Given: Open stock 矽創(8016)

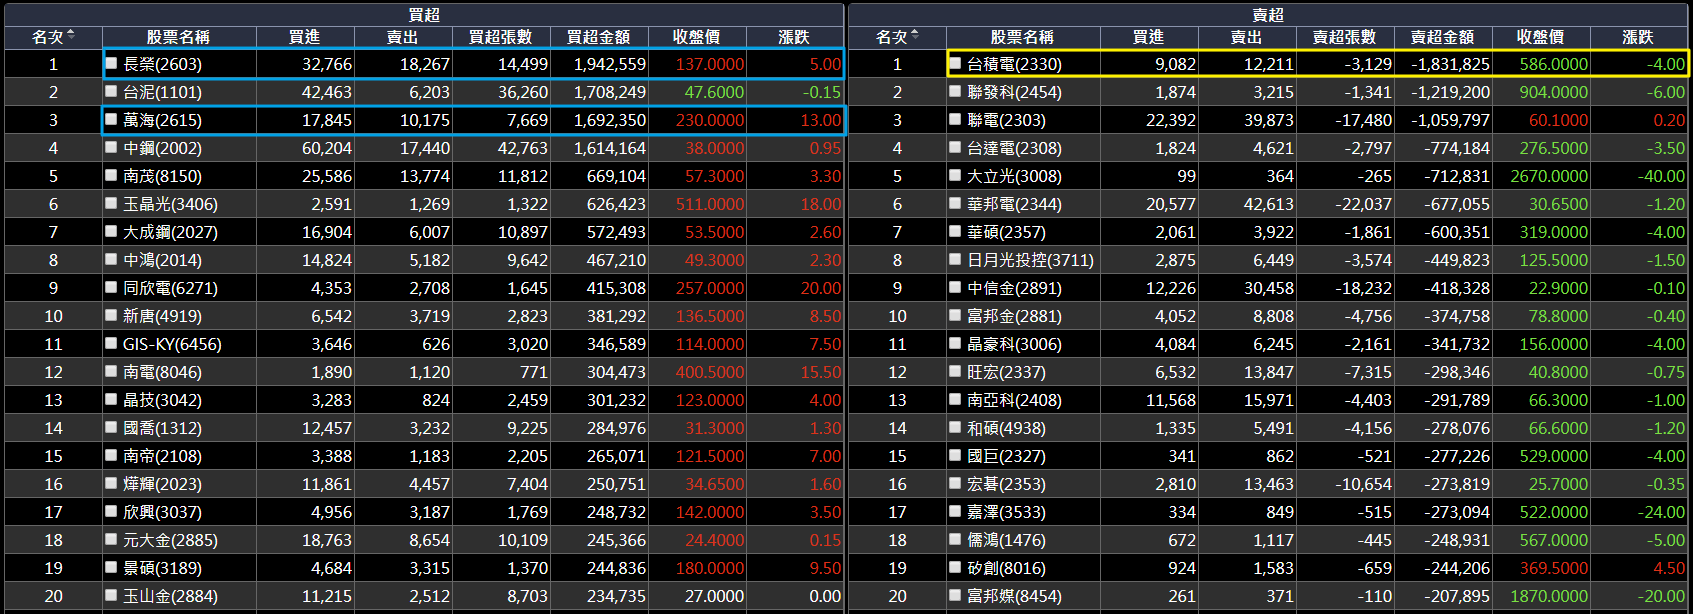Looking at the screenshot, I should click(1006, 568).
